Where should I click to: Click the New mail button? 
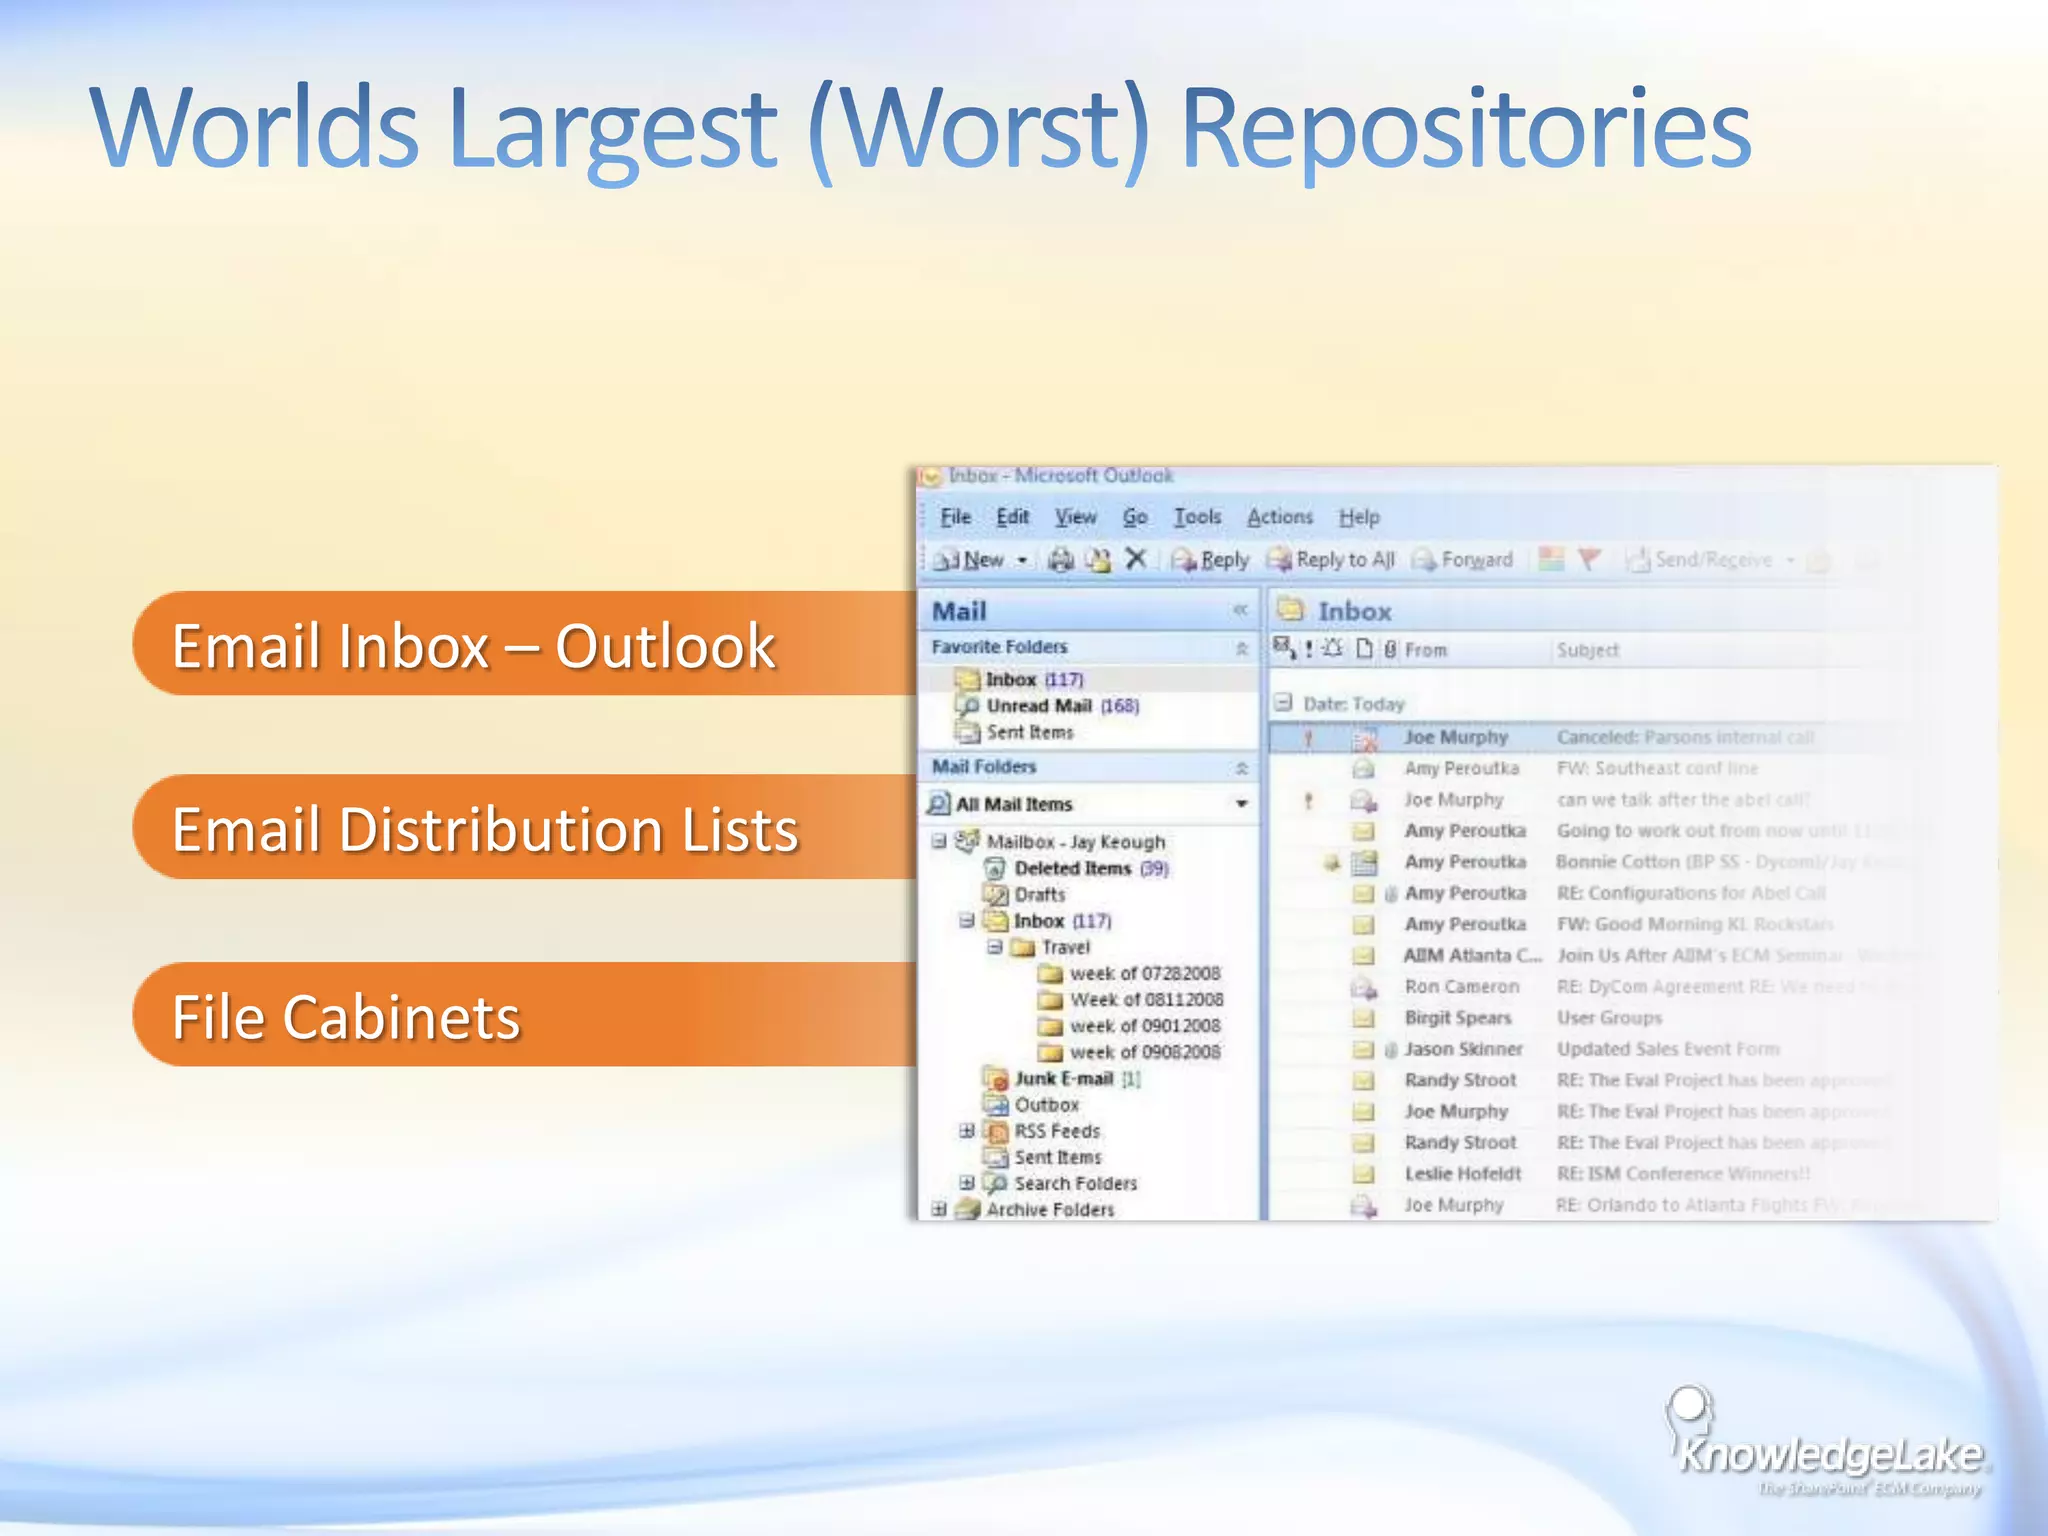pyautogui.click(x=968, y=560)
